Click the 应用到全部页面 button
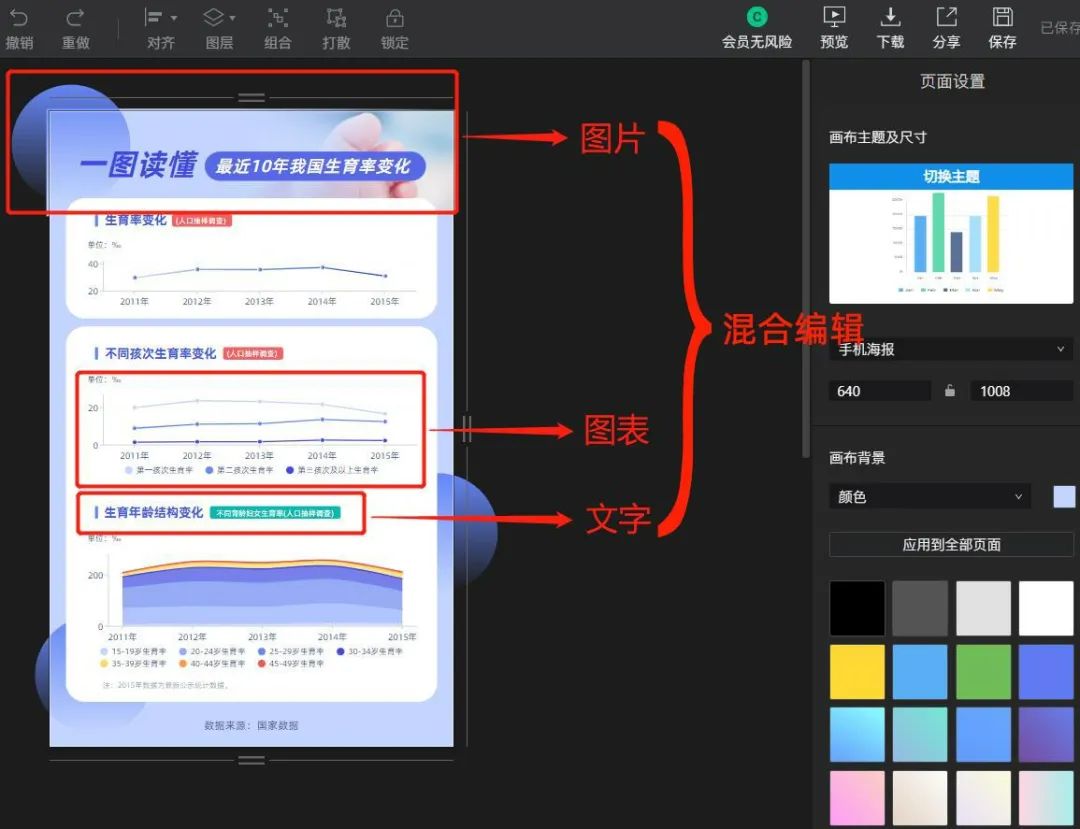This screenshot has height=829, width=1080. coord(951,545)
